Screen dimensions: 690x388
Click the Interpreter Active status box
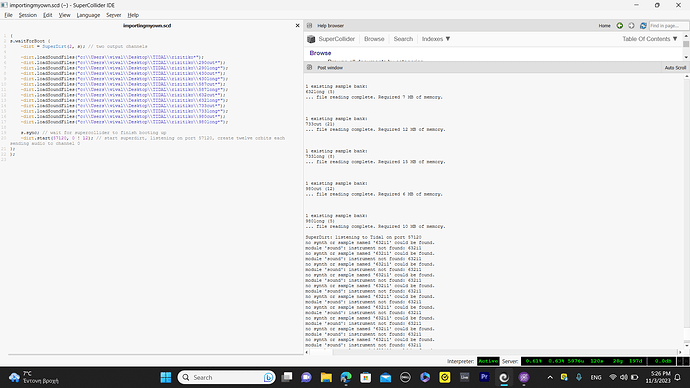click(x=488, y=361)
